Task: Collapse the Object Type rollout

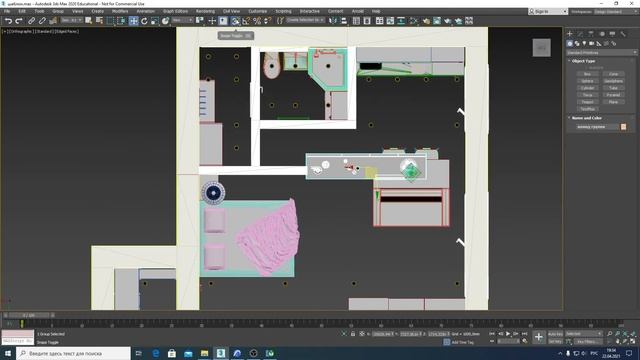Action: coord(583,61)
